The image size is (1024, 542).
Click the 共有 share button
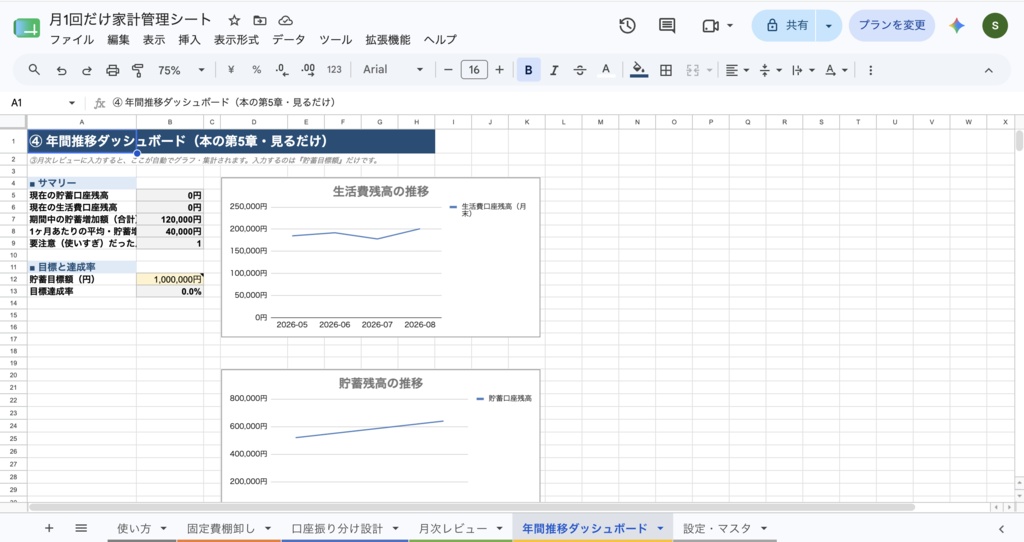785,25
